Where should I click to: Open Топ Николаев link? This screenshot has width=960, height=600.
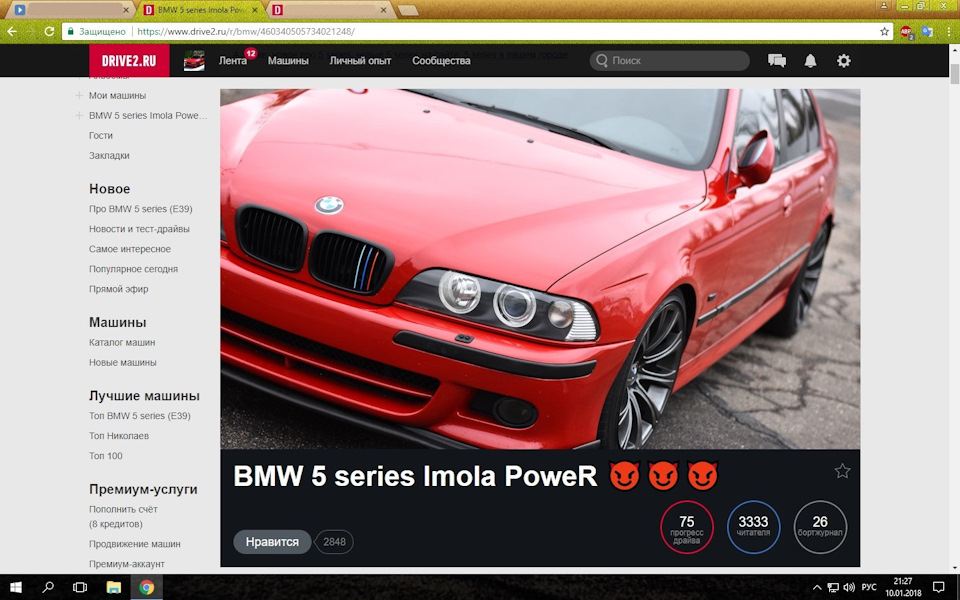click(x=119, y=436)
